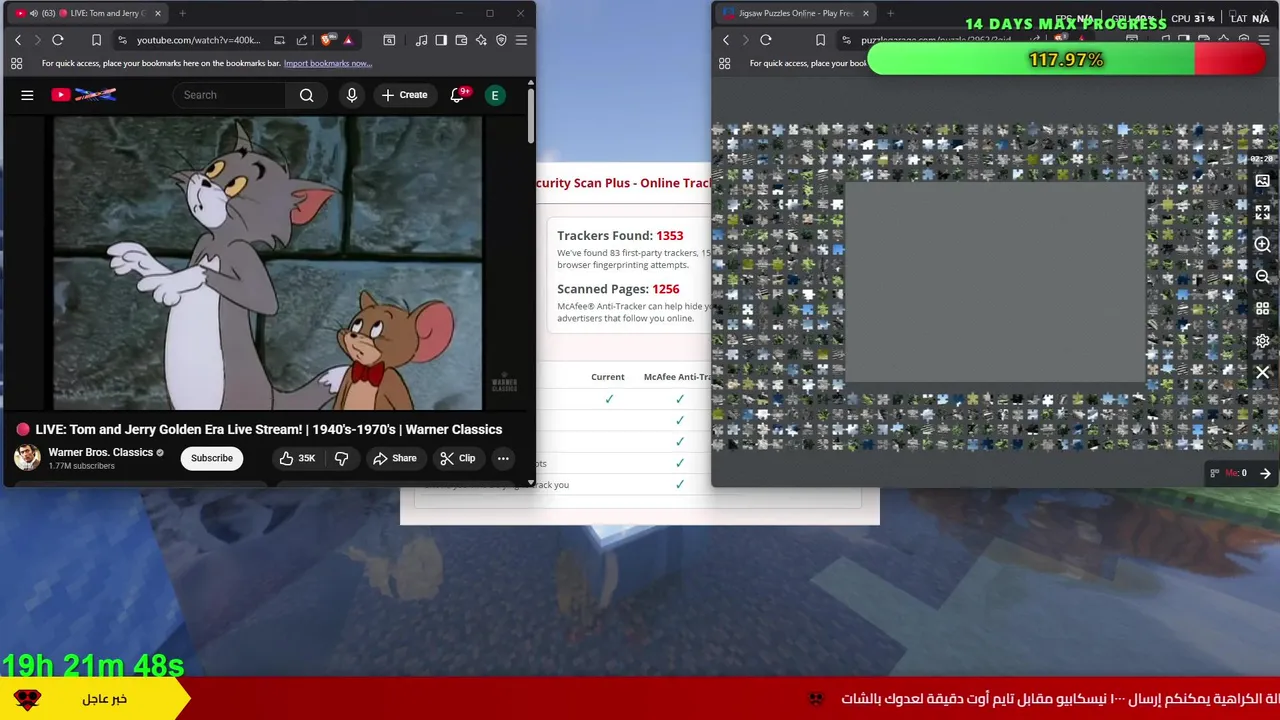Zoom in on the puzzle board
This screenshot has height=720, width=1280.
click(1262, 244)
